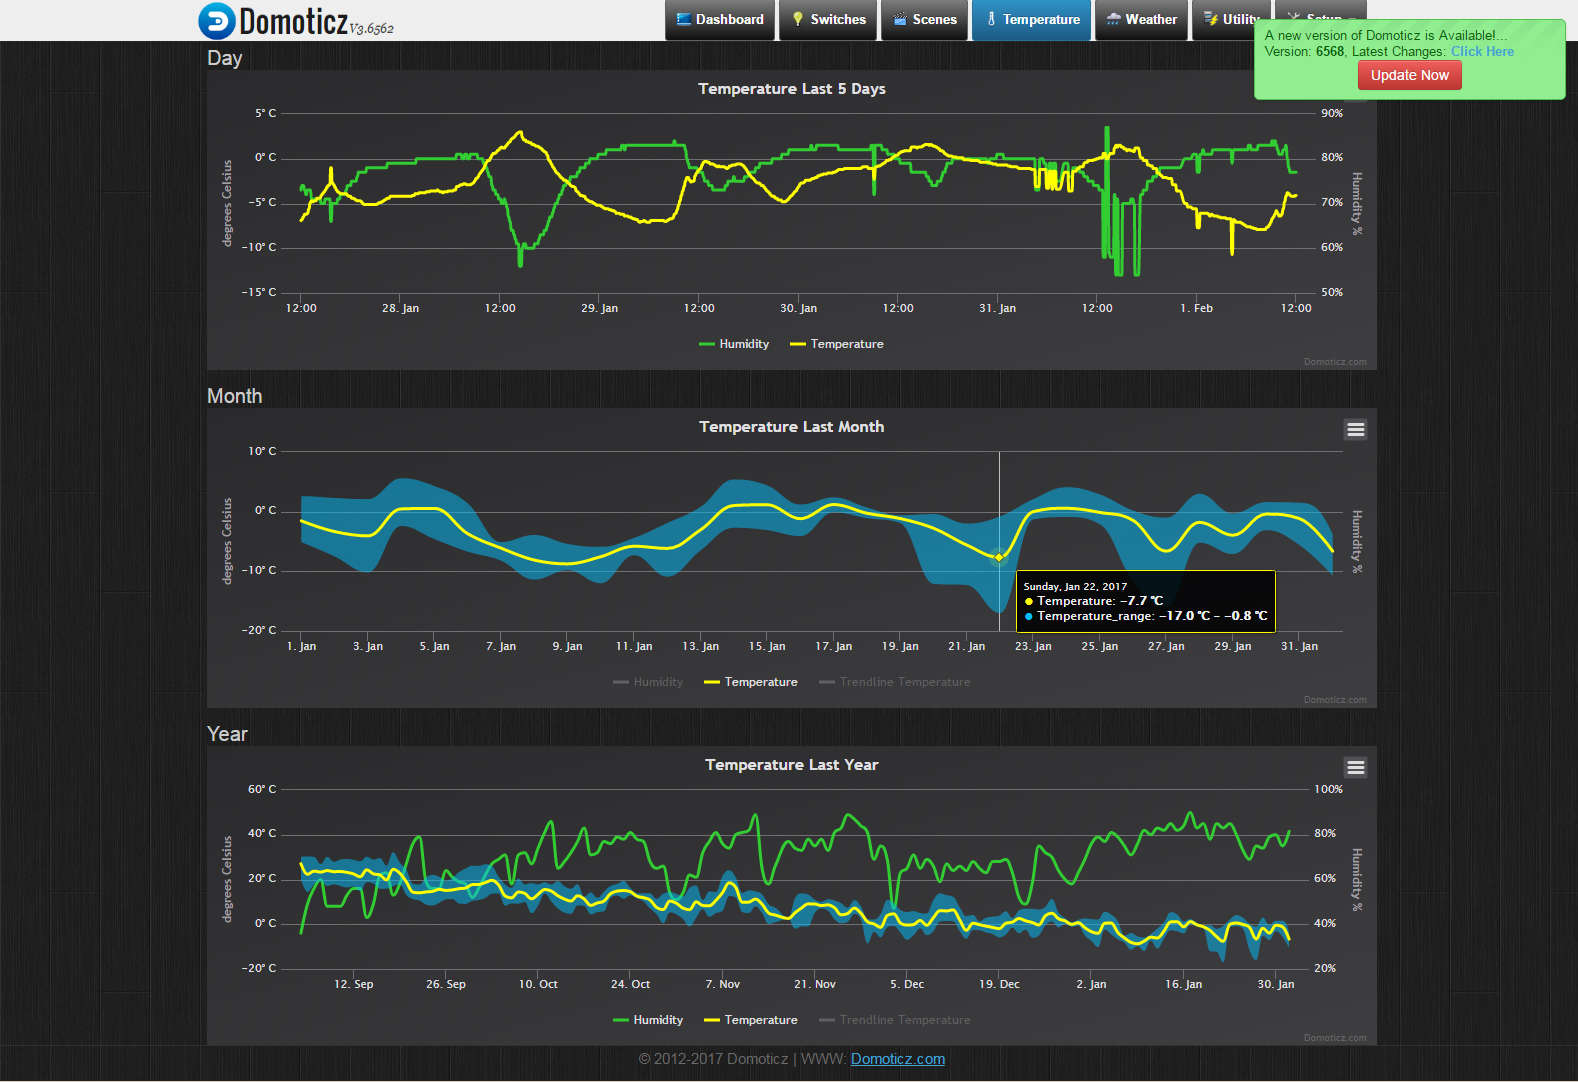Expand chart context menu on Temperature Last Year
Image resolution: width=1578 pixels, height=1082 pixels.
(x=1355, y=768)
